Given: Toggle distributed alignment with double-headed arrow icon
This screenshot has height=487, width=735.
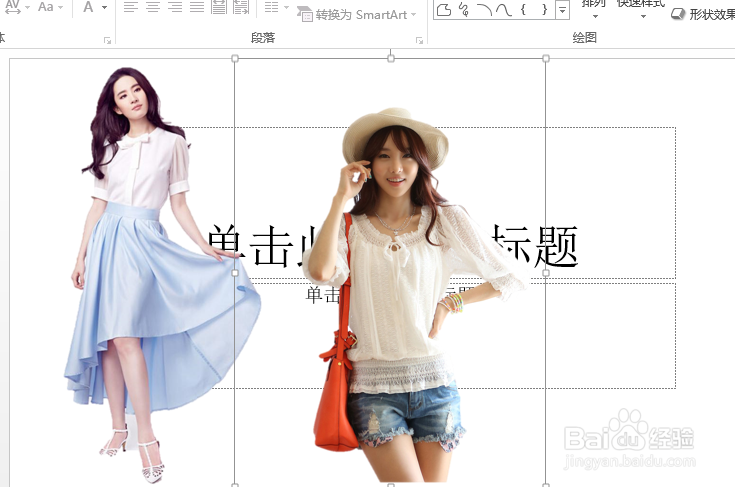Looking at the screenshot, I should point(219,7).
